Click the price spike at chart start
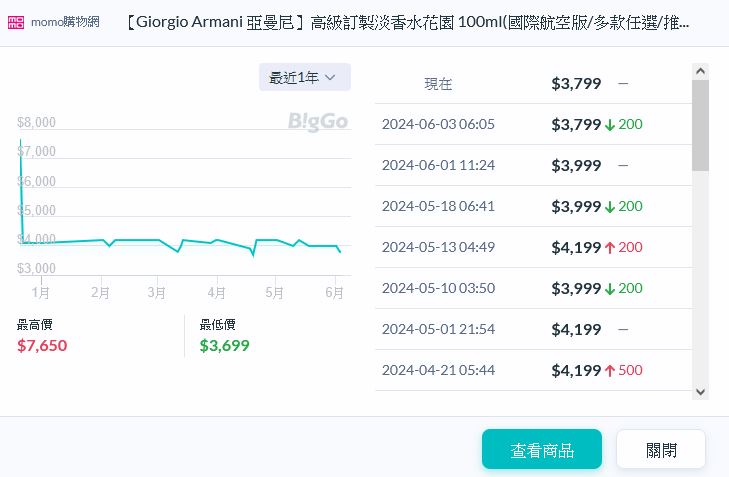This screenshot has height=477, width=729. pos(19,145)
